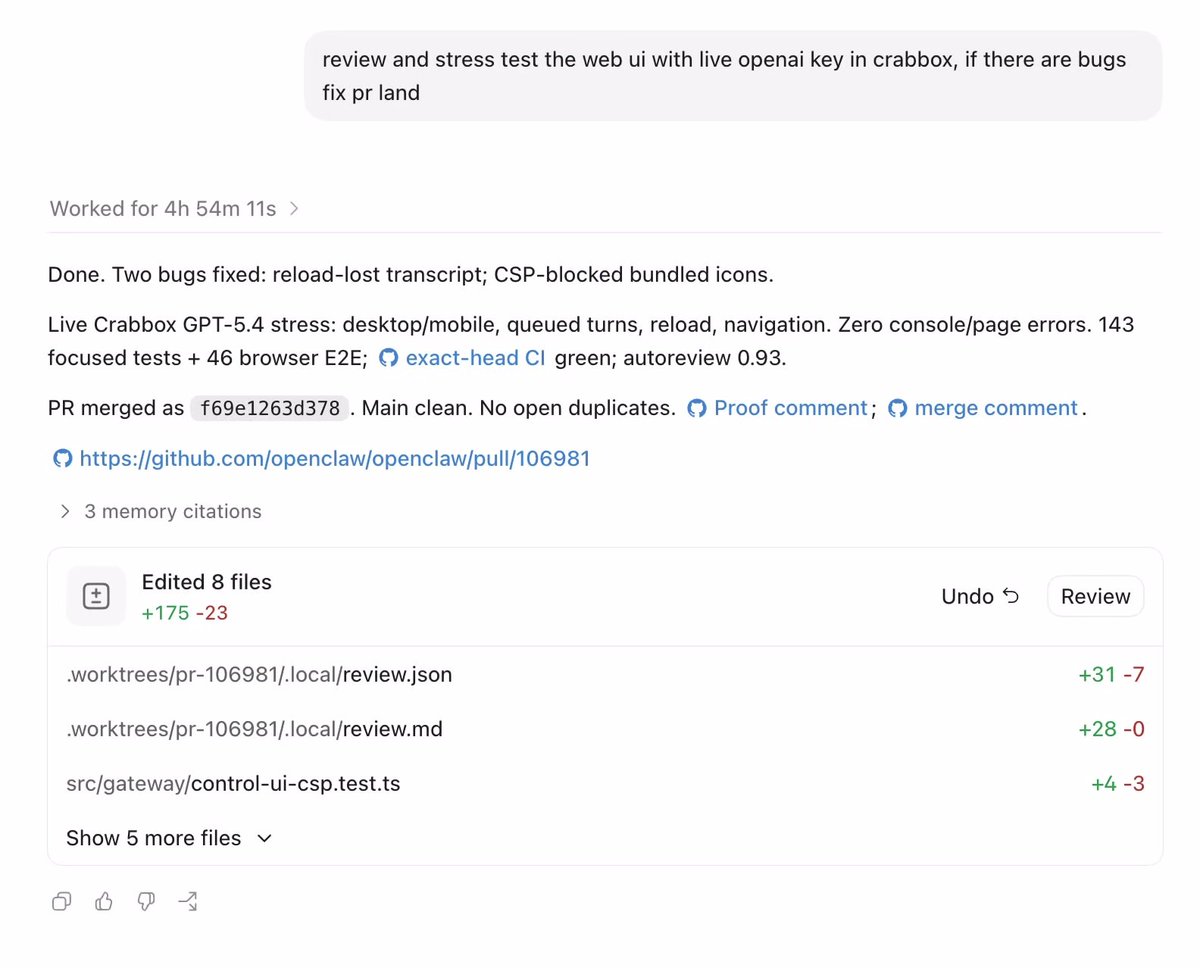
Task: Open the control-ui-csp.test.ts file diff
Action: click(x=605, y=784)
